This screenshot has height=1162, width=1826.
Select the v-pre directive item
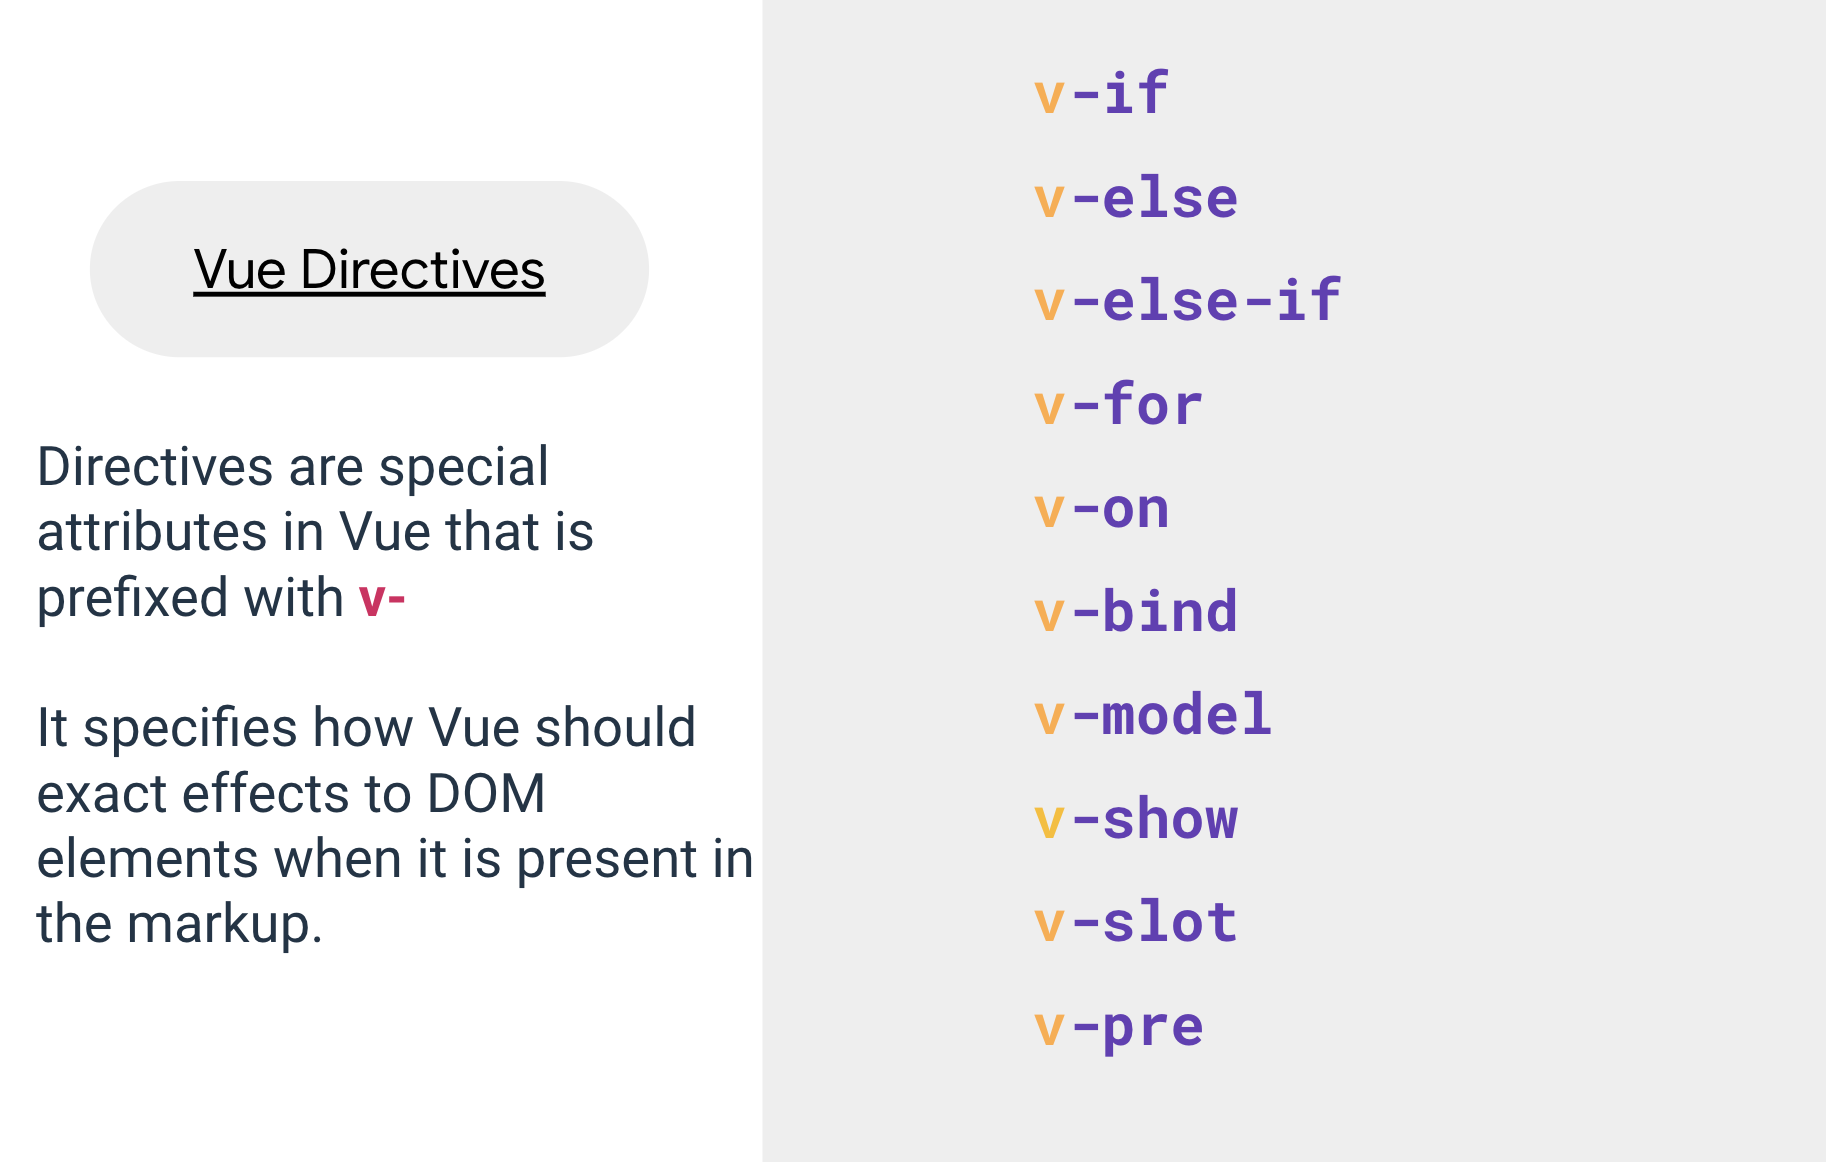[x=1118, y=1027]
